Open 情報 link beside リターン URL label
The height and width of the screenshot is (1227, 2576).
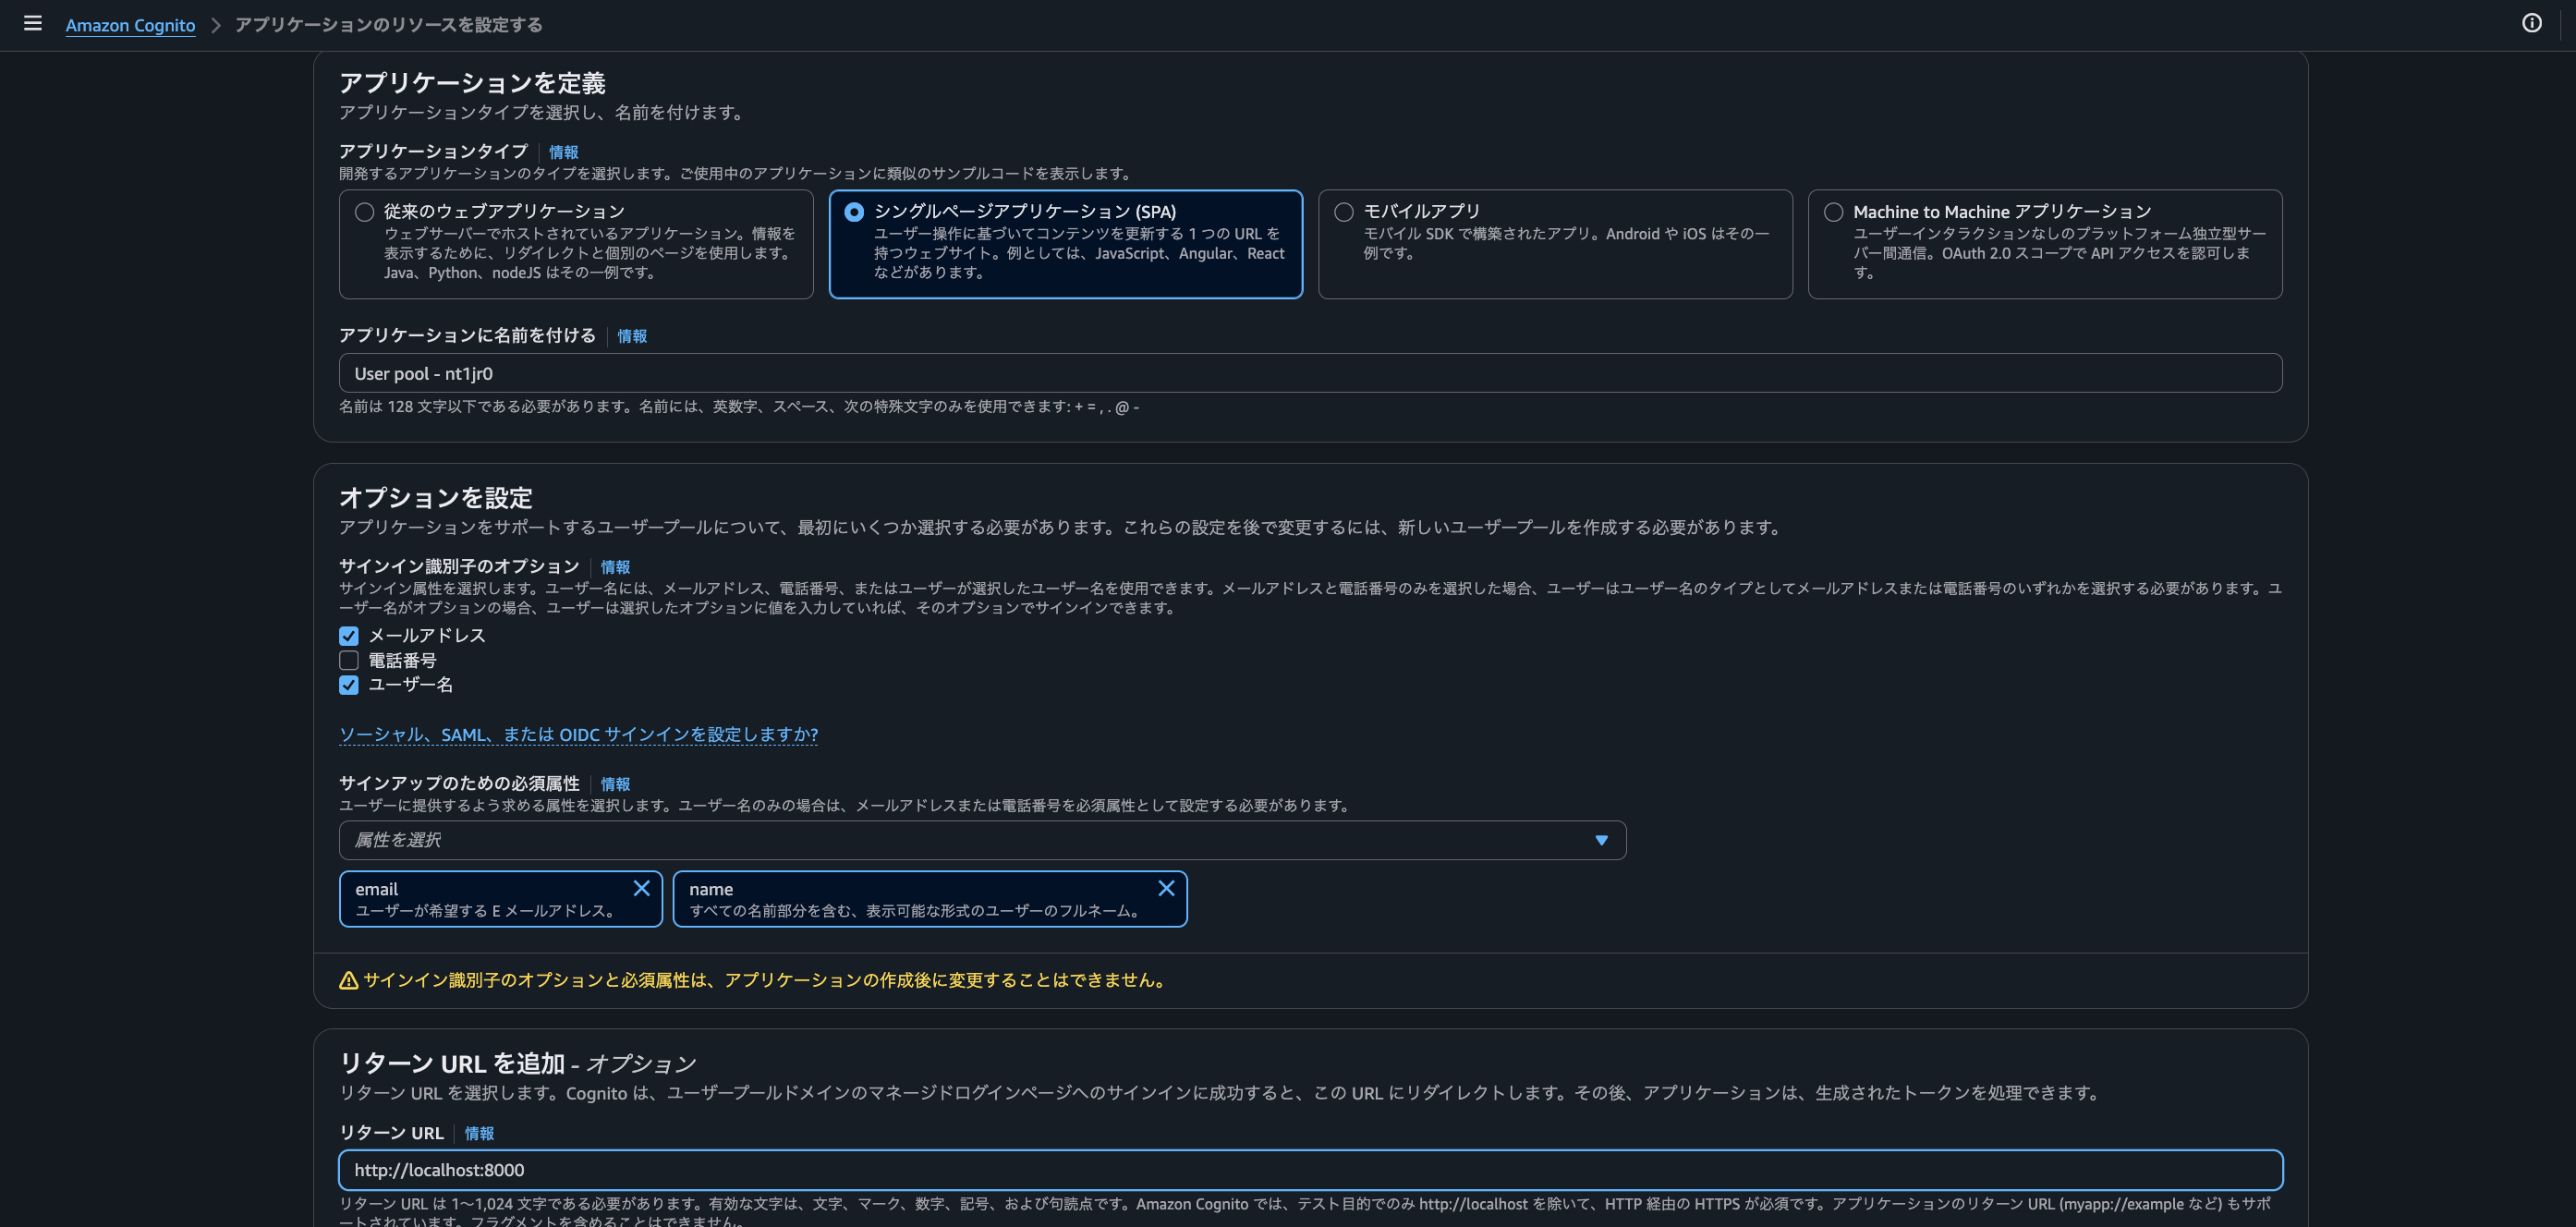479,1133
